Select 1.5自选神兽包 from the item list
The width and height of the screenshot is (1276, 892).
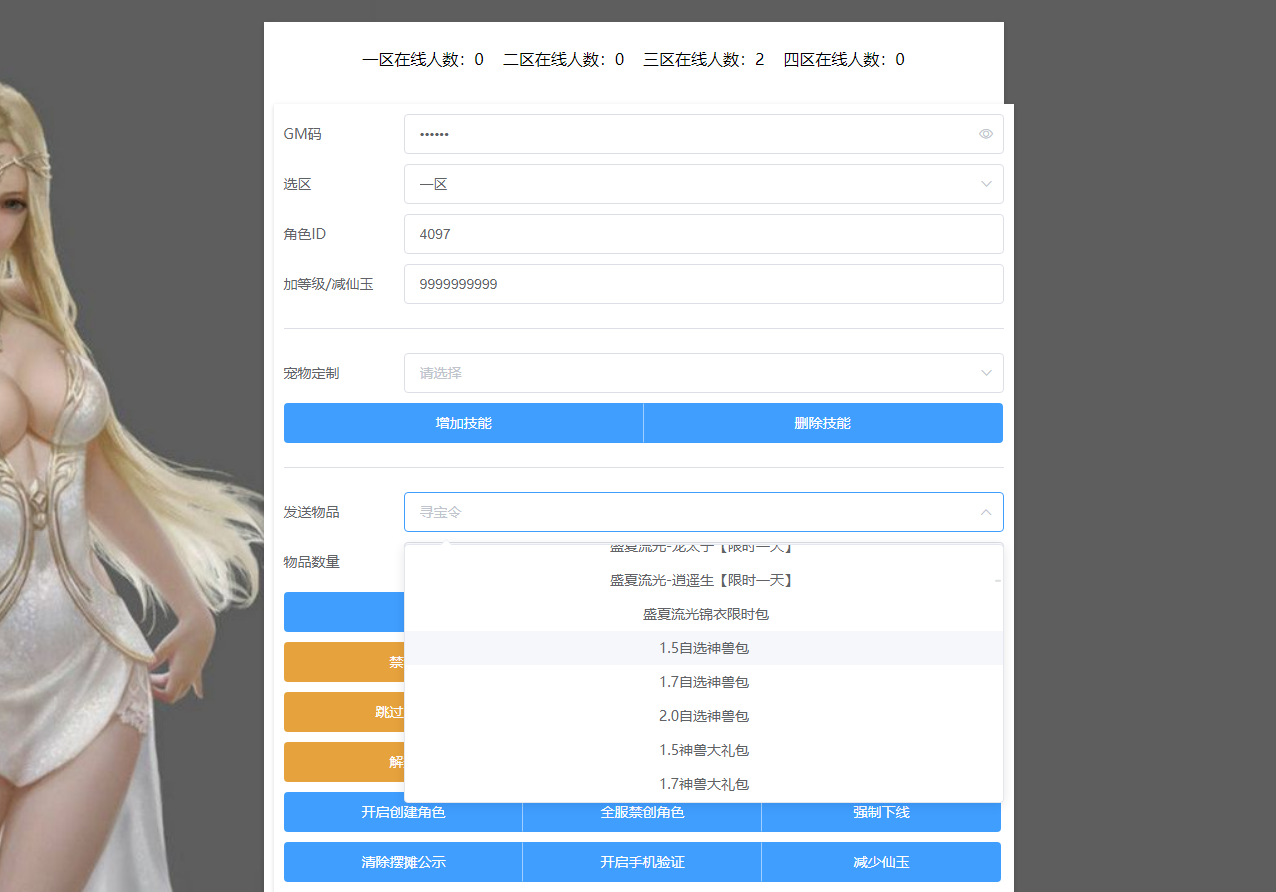point(703,648)
